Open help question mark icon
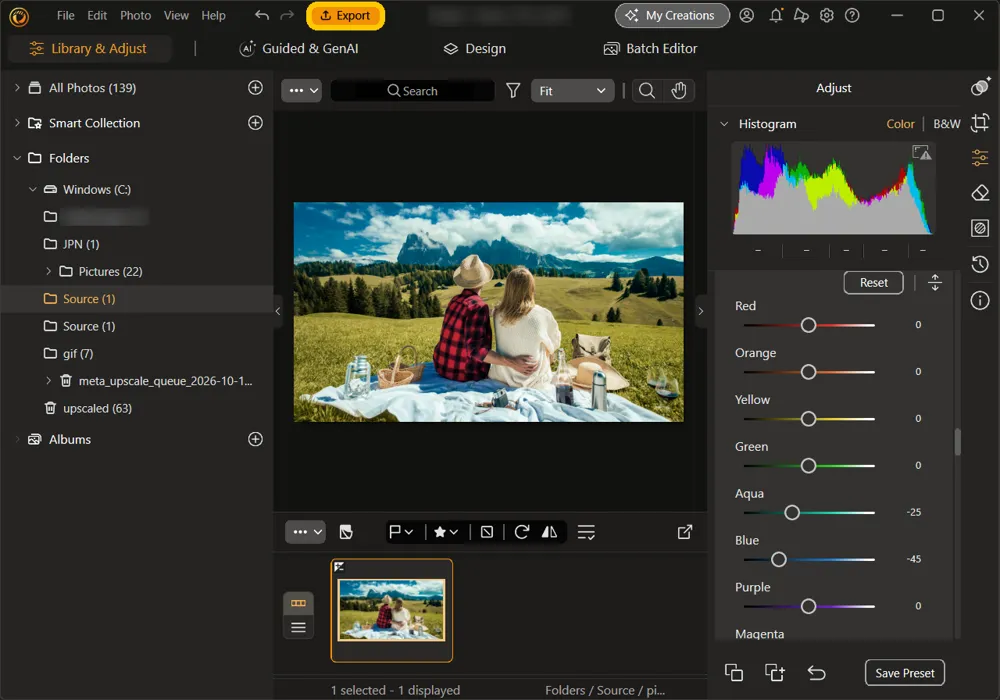1000x700 pixels. click(x=852, y=15)
